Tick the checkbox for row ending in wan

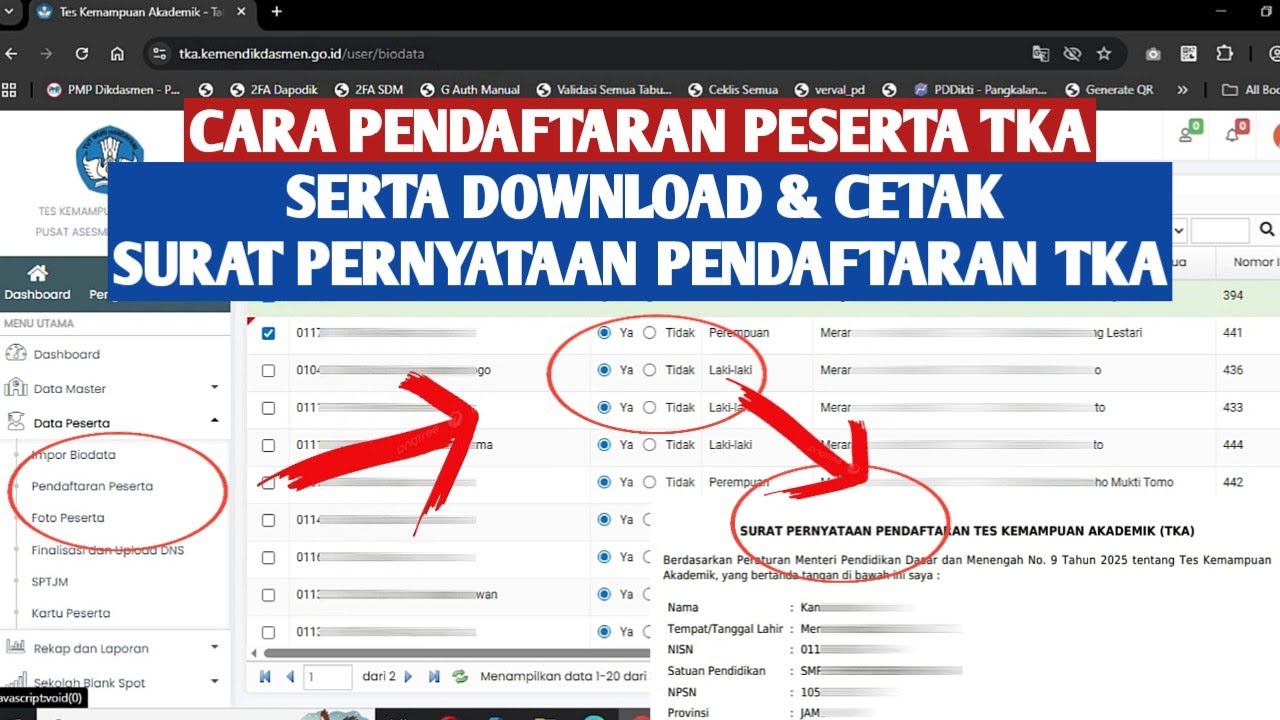pyautogui.click(x=268, y=595)
